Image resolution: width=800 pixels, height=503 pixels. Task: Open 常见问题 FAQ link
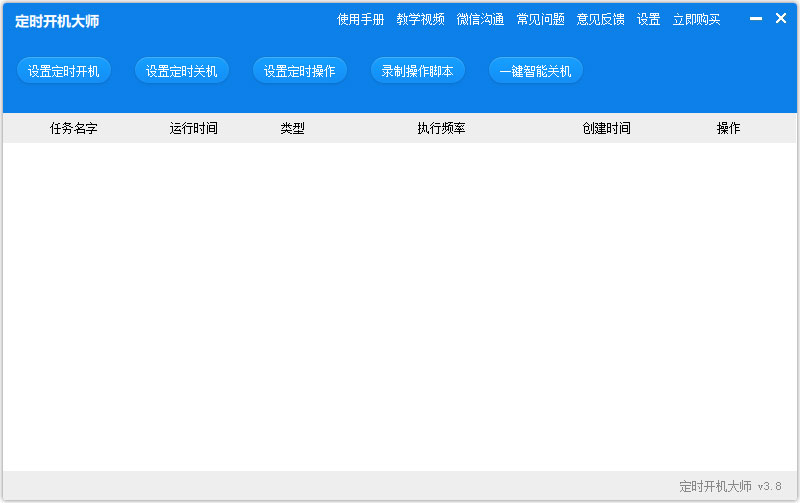pos(540,20)
